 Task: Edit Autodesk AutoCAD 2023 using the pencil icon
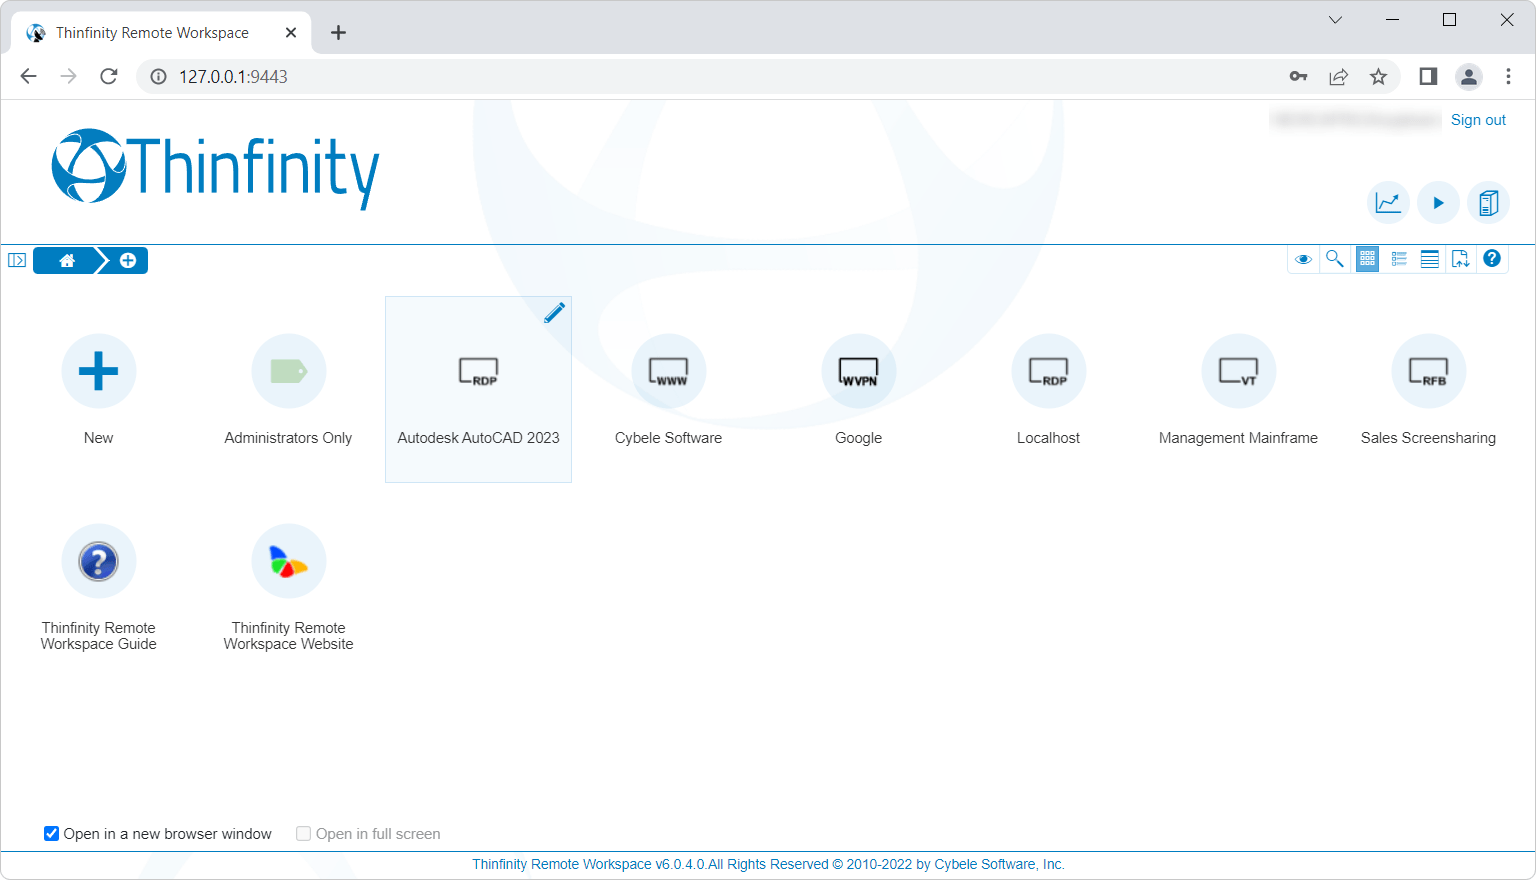point(555,313)
